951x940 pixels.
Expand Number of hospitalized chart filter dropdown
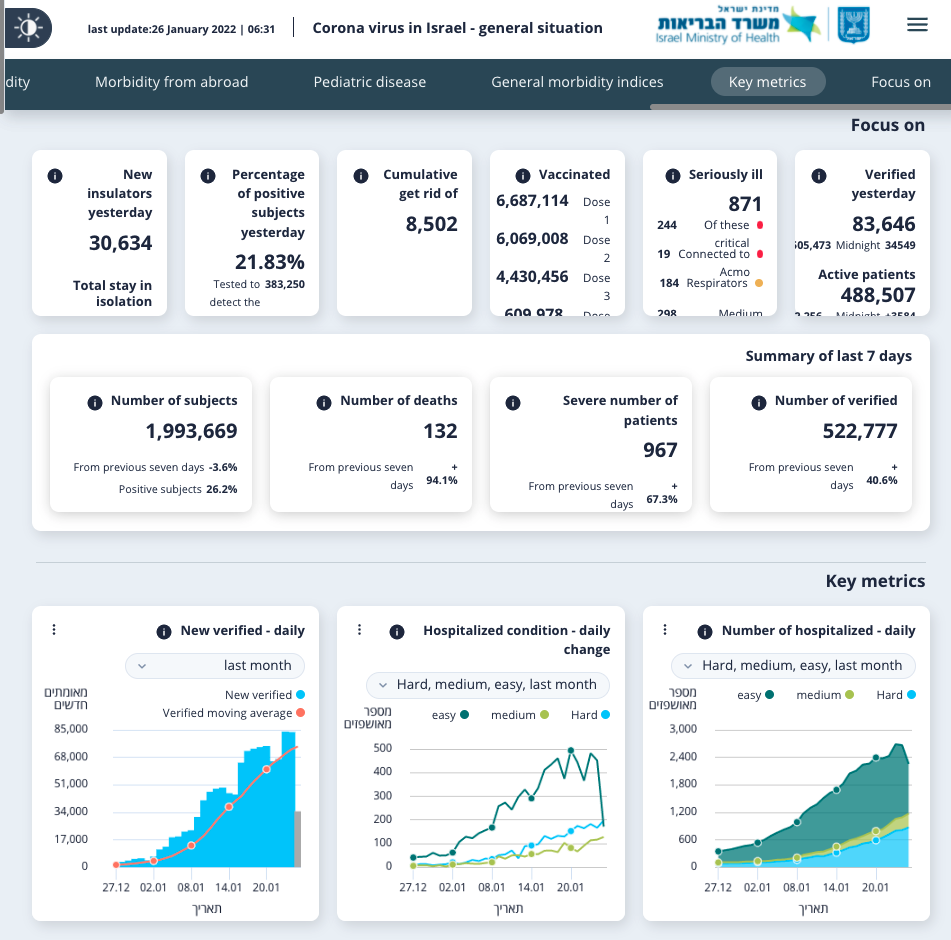(793, 666)
